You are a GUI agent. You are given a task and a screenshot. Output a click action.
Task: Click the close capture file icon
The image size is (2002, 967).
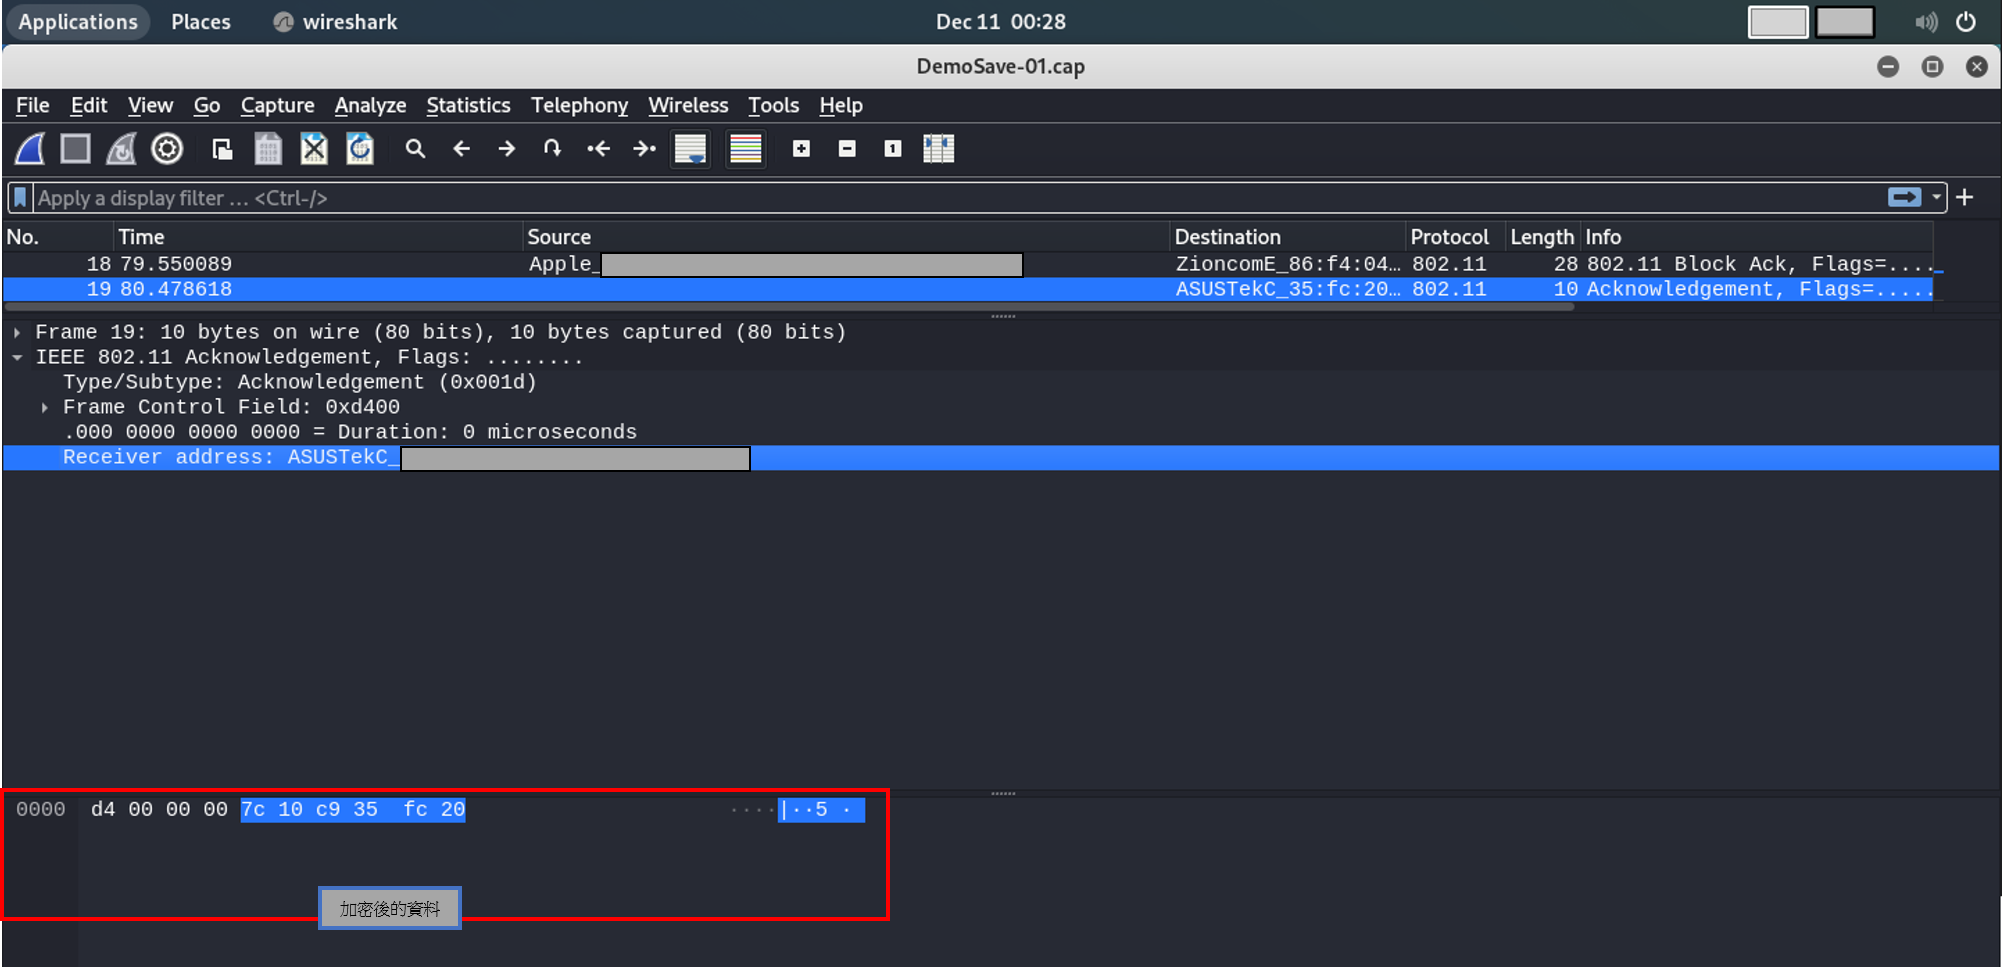[314, 149]
